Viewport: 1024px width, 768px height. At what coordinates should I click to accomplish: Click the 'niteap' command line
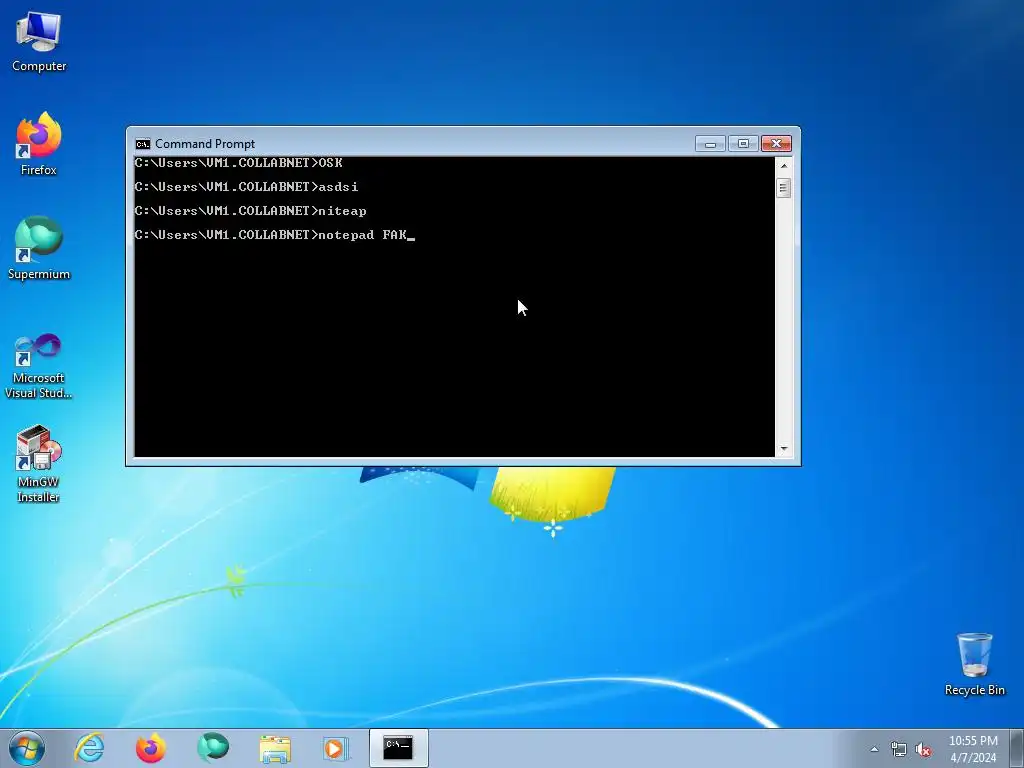pos(251,210)
